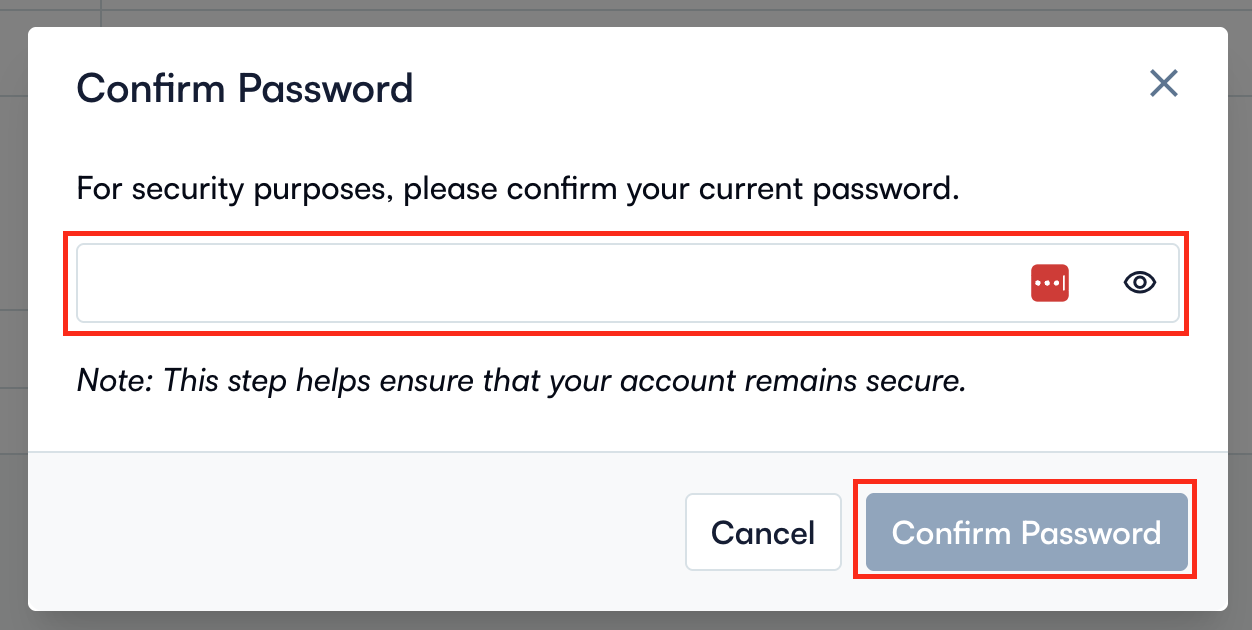The width and height of the screenshot is (1252, 630).
Task: Close the Confirm Password dialog with X
Action: pyautogui.click(x=1163, y=83)
